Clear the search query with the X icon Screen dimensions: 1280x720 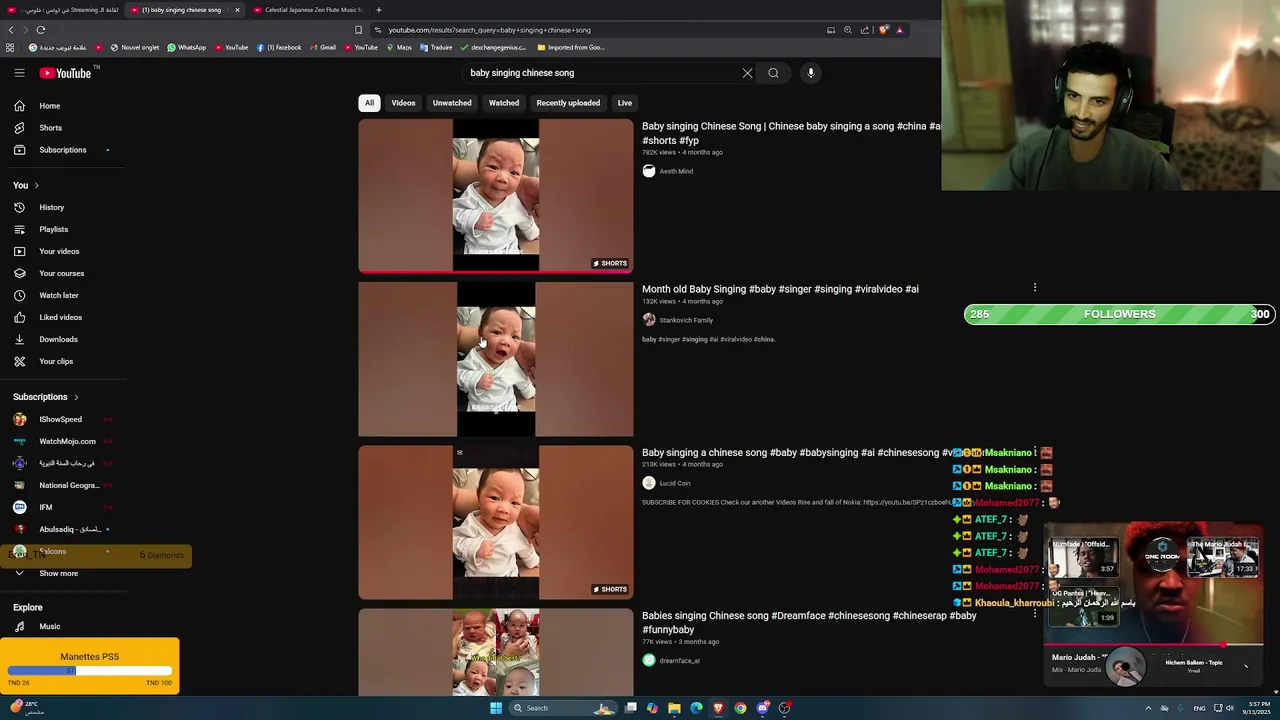[x=747, y=73]
